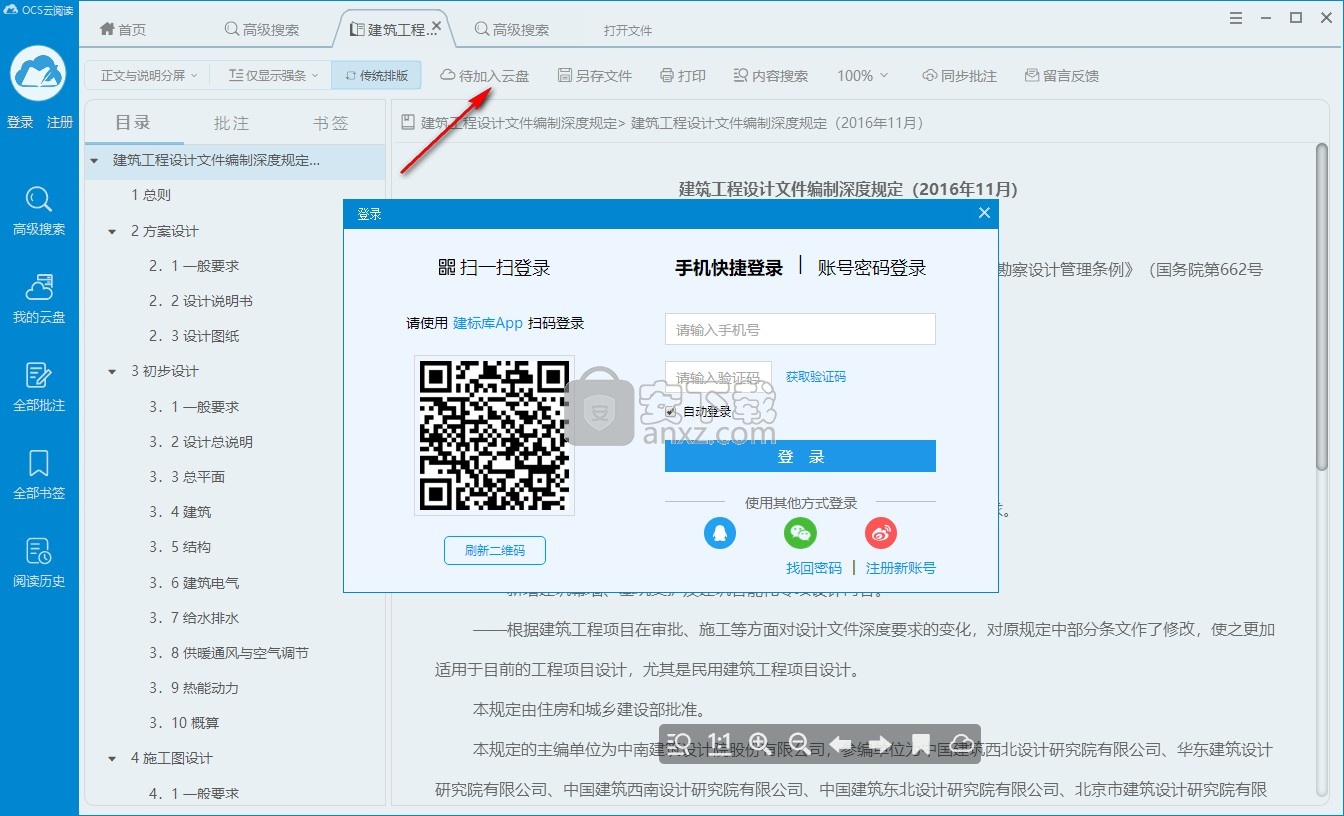Close the 登录 dialog
Screen dimensions: 1344x816
(984, 213)
